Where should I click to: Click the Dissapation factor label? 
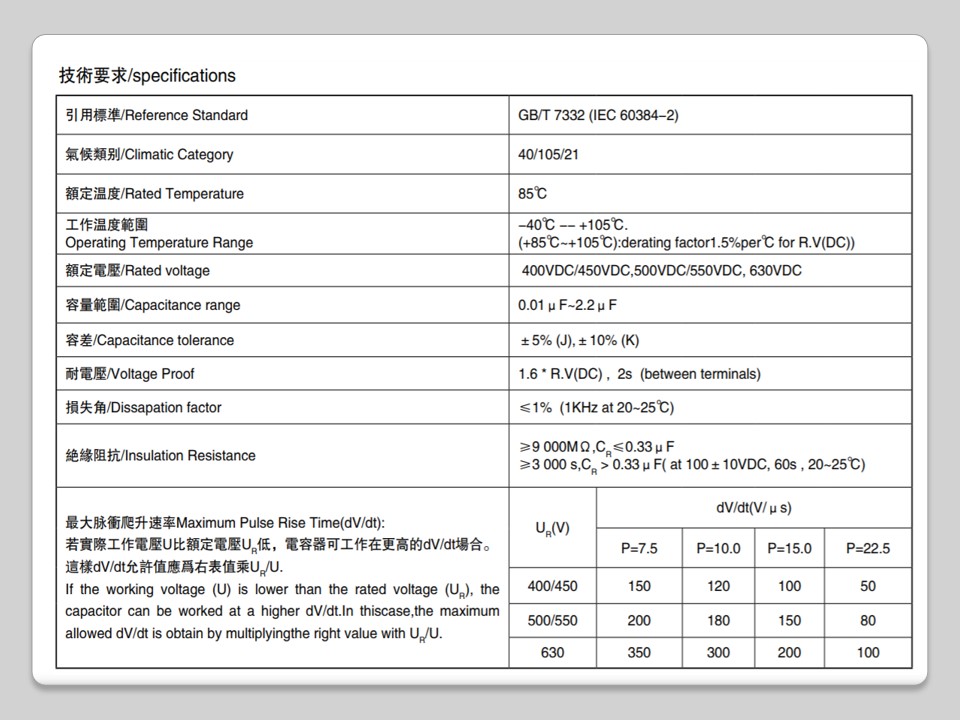pos(143,408)
